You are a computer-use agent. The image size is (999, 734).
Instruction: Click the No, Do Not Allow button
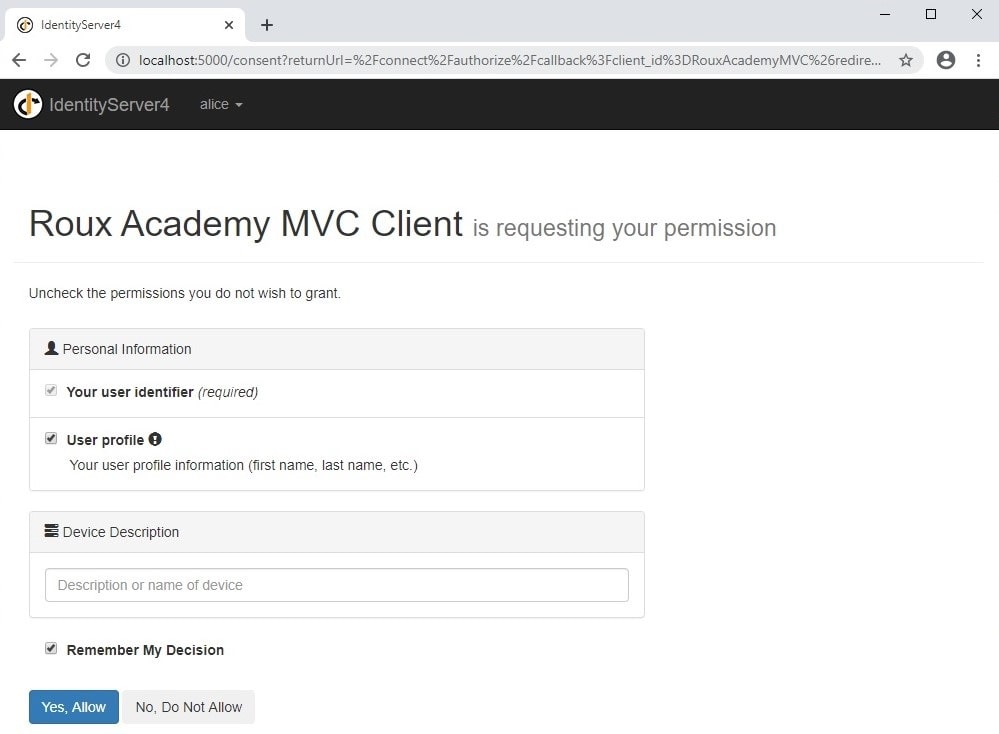pos(188,706)
